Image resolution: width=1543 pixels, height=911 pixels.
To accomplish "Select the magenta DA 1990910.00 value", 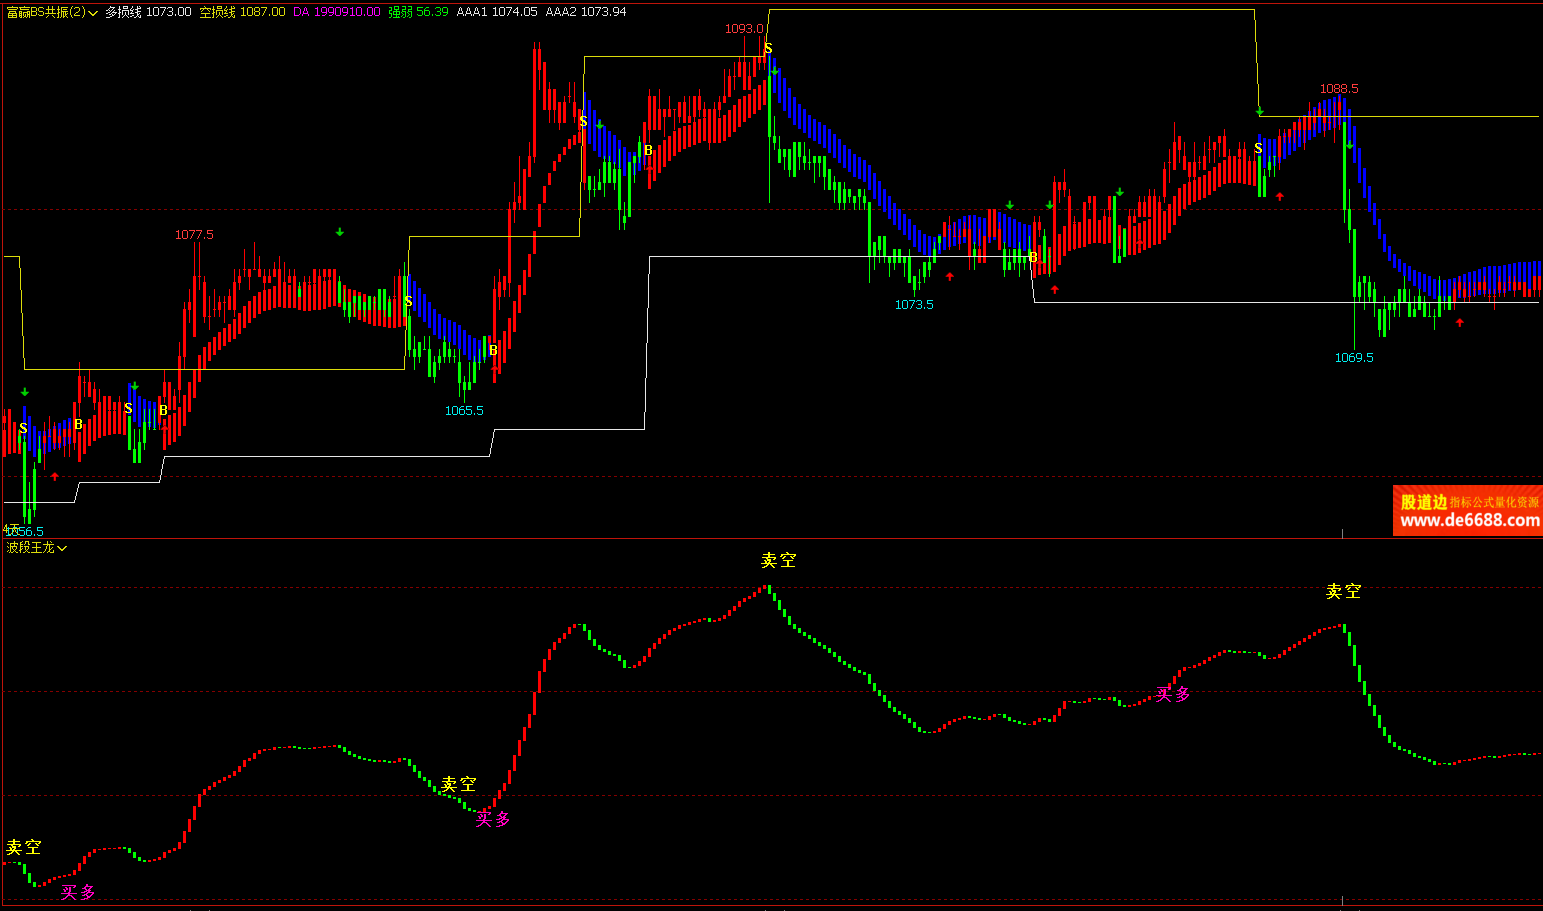I will (x=336, y=12).
